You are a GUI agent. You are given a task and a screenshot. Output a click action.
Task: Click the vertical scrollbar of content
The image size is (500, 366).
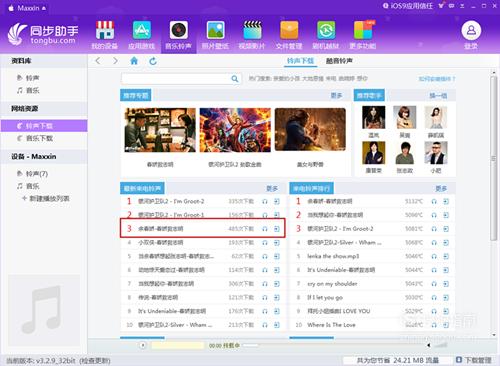pos(494,157)
